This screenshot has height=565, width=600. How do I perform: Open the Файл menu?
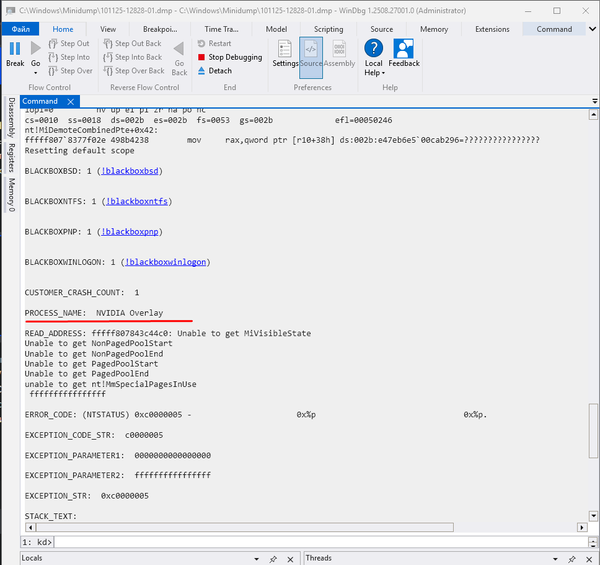(x=17, y=29)
